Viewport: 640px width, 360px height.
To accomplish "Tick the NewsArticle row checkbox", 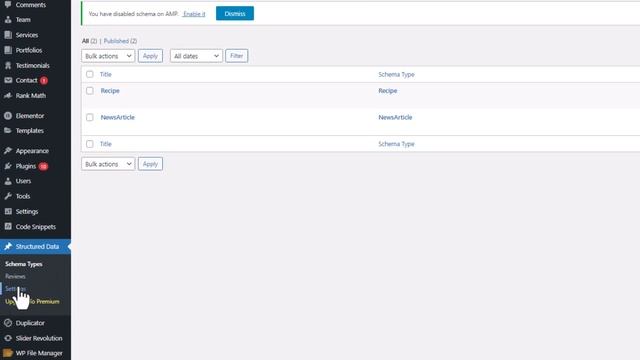I will click(x=90, y=118).
